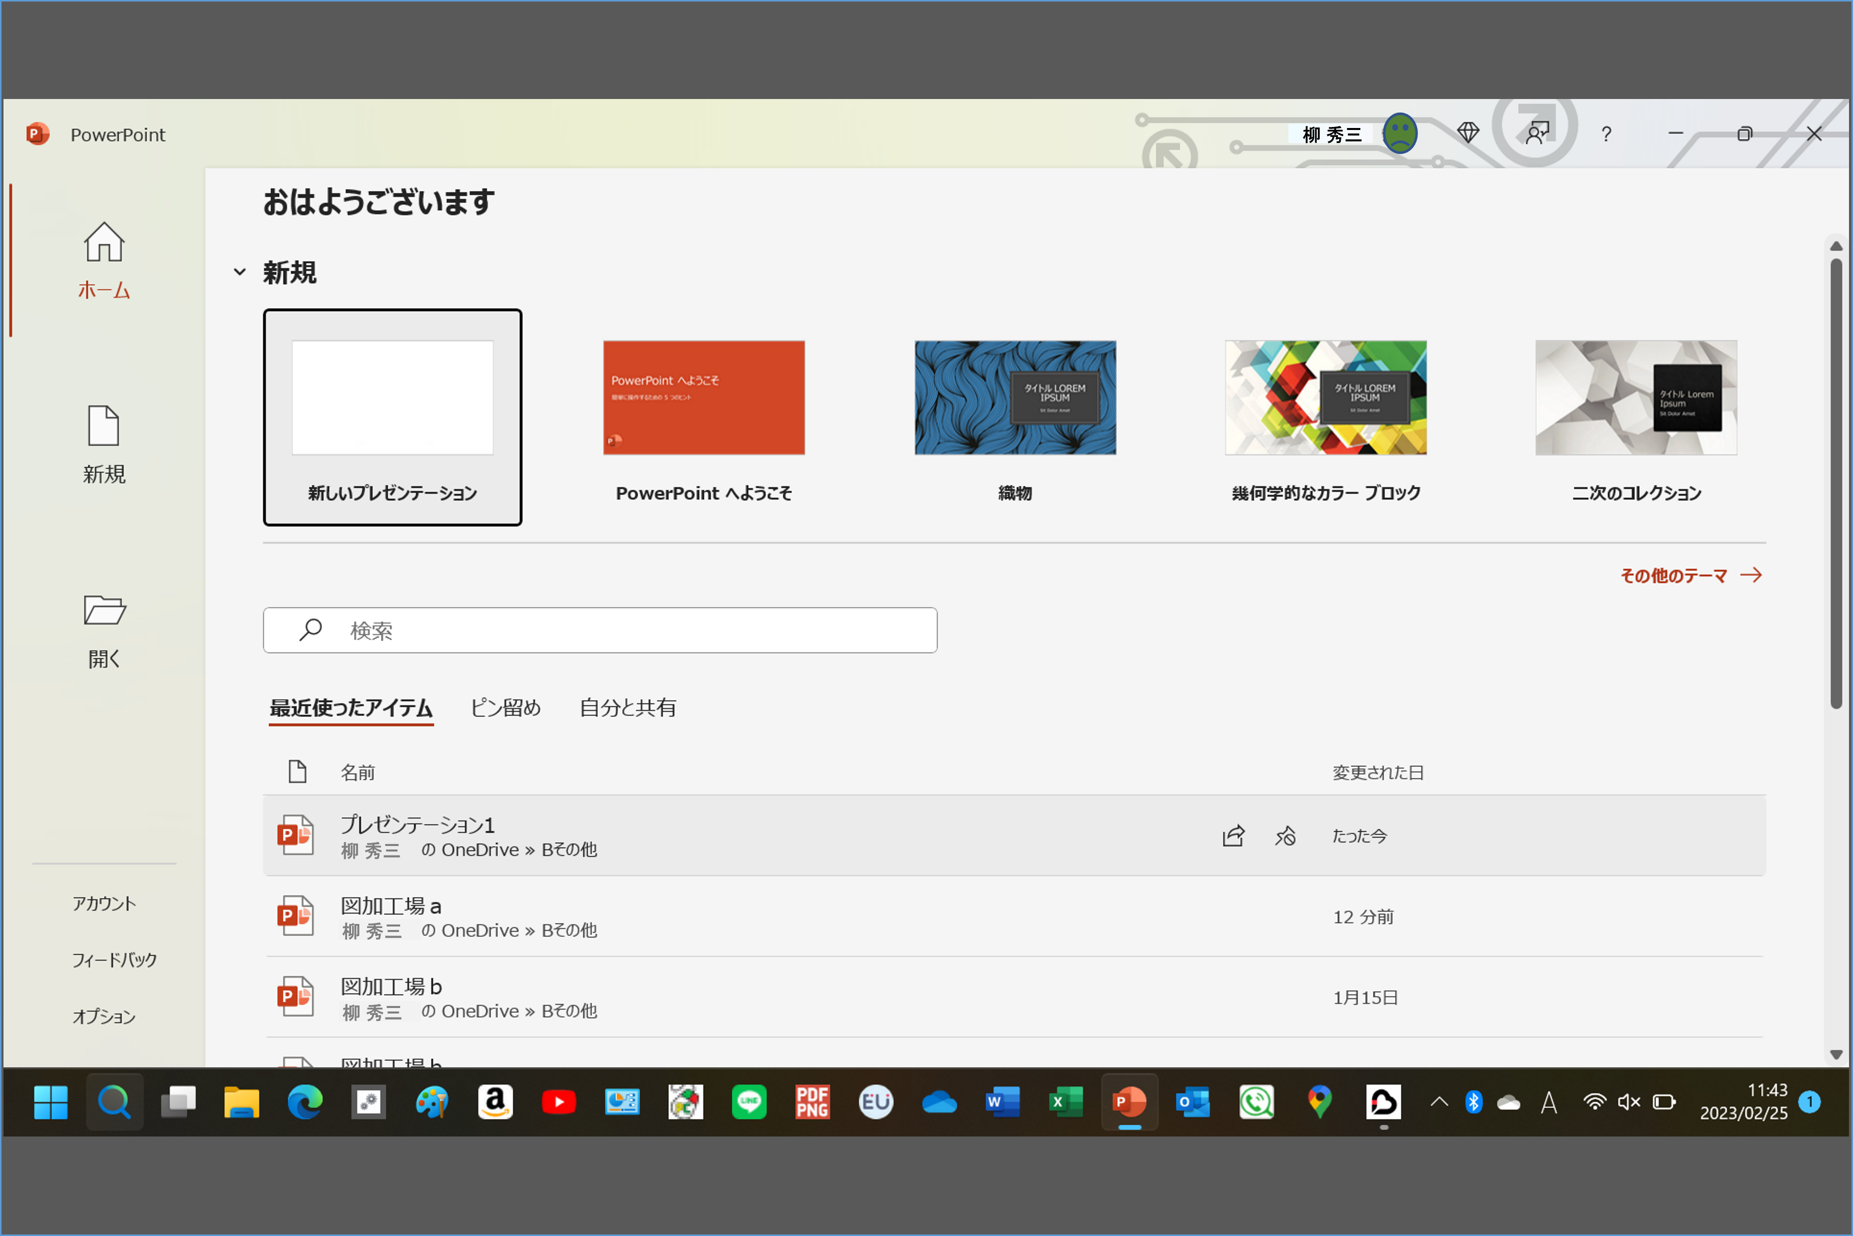This screenshot has width=1853, height=1236.
Task: Click the scrollbar up arrow
Action: click(x=1836, y=246)
